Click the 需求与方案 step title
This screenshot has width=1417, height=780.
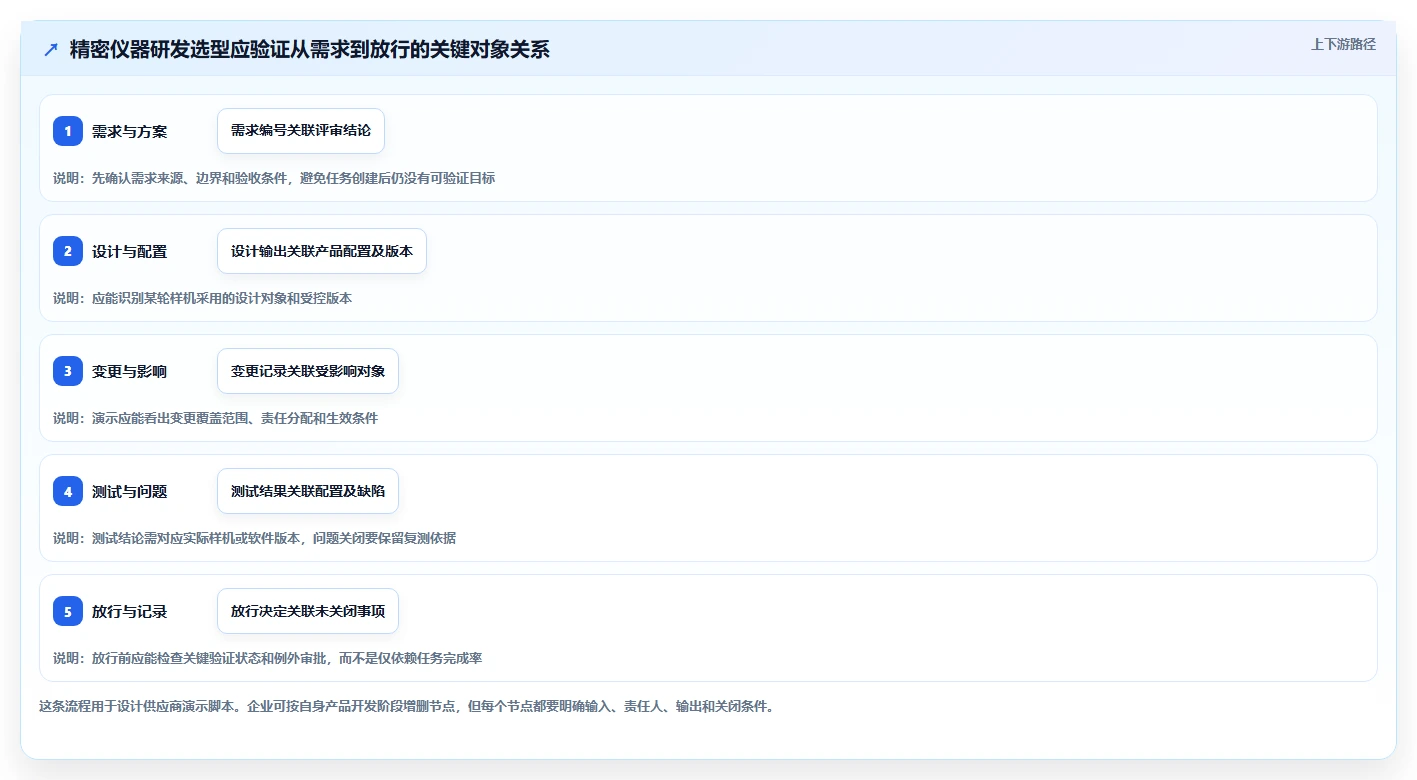point(129,131)
